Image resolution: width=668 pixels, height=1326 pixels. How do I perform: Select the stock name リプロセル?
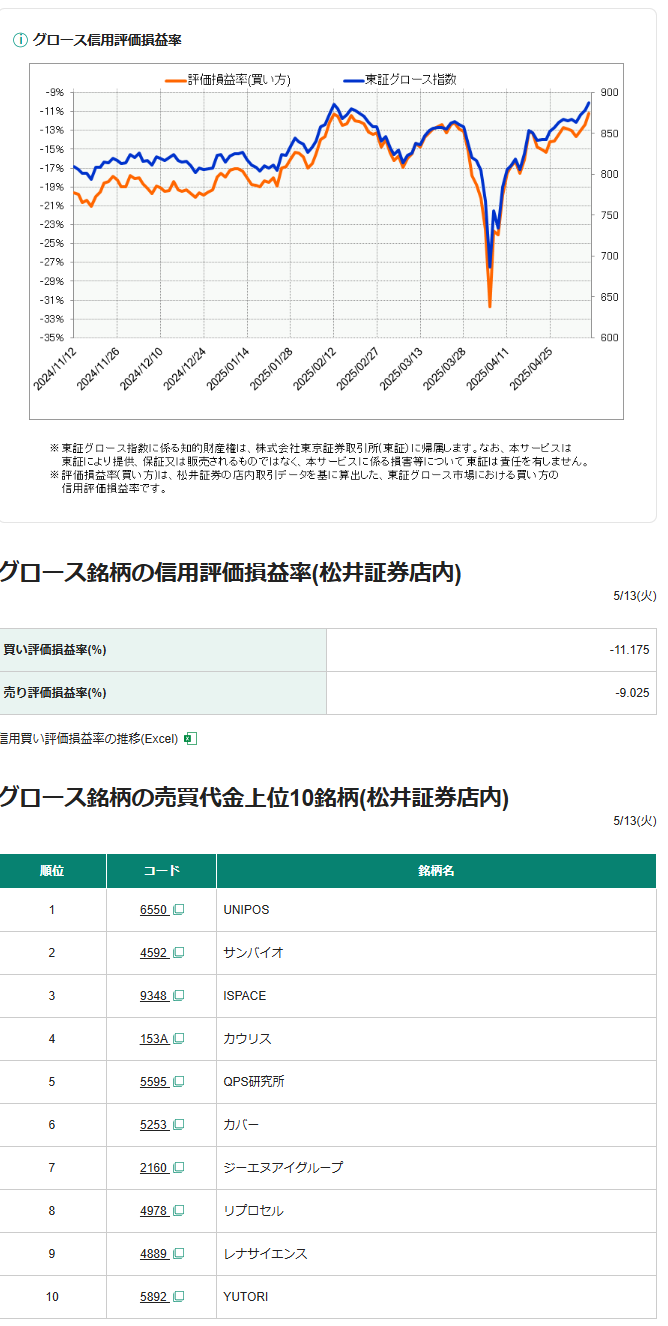coord(254,1211)
